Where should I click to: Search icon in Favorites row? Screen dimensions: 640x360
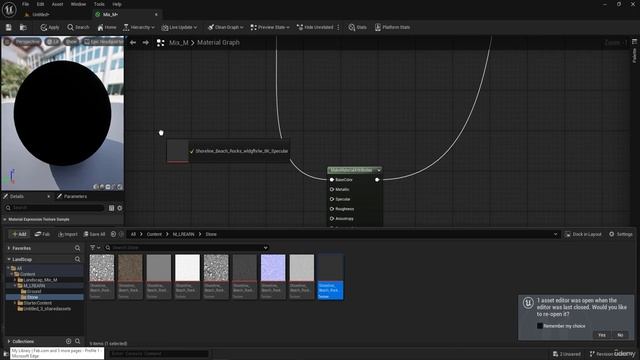coord(78,248)
